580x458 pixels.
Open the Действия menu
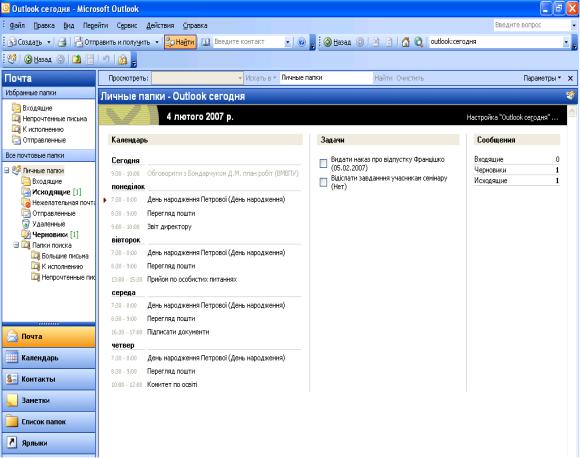coord(160,26)
